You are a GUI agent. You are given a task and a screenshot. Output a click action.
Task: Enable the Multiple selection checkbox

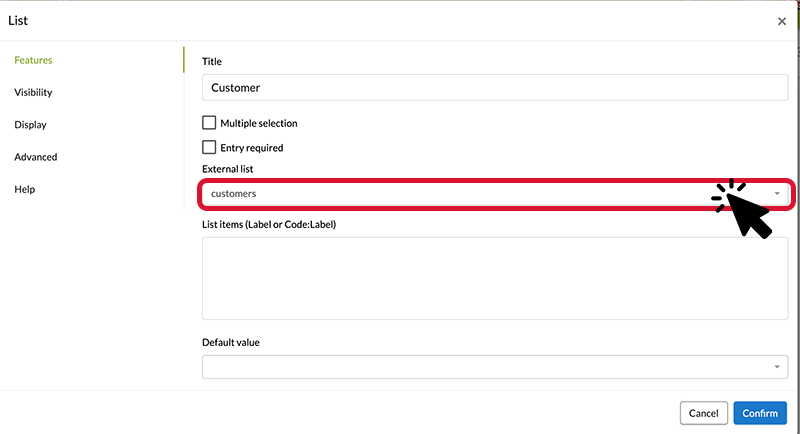point(209,123)
